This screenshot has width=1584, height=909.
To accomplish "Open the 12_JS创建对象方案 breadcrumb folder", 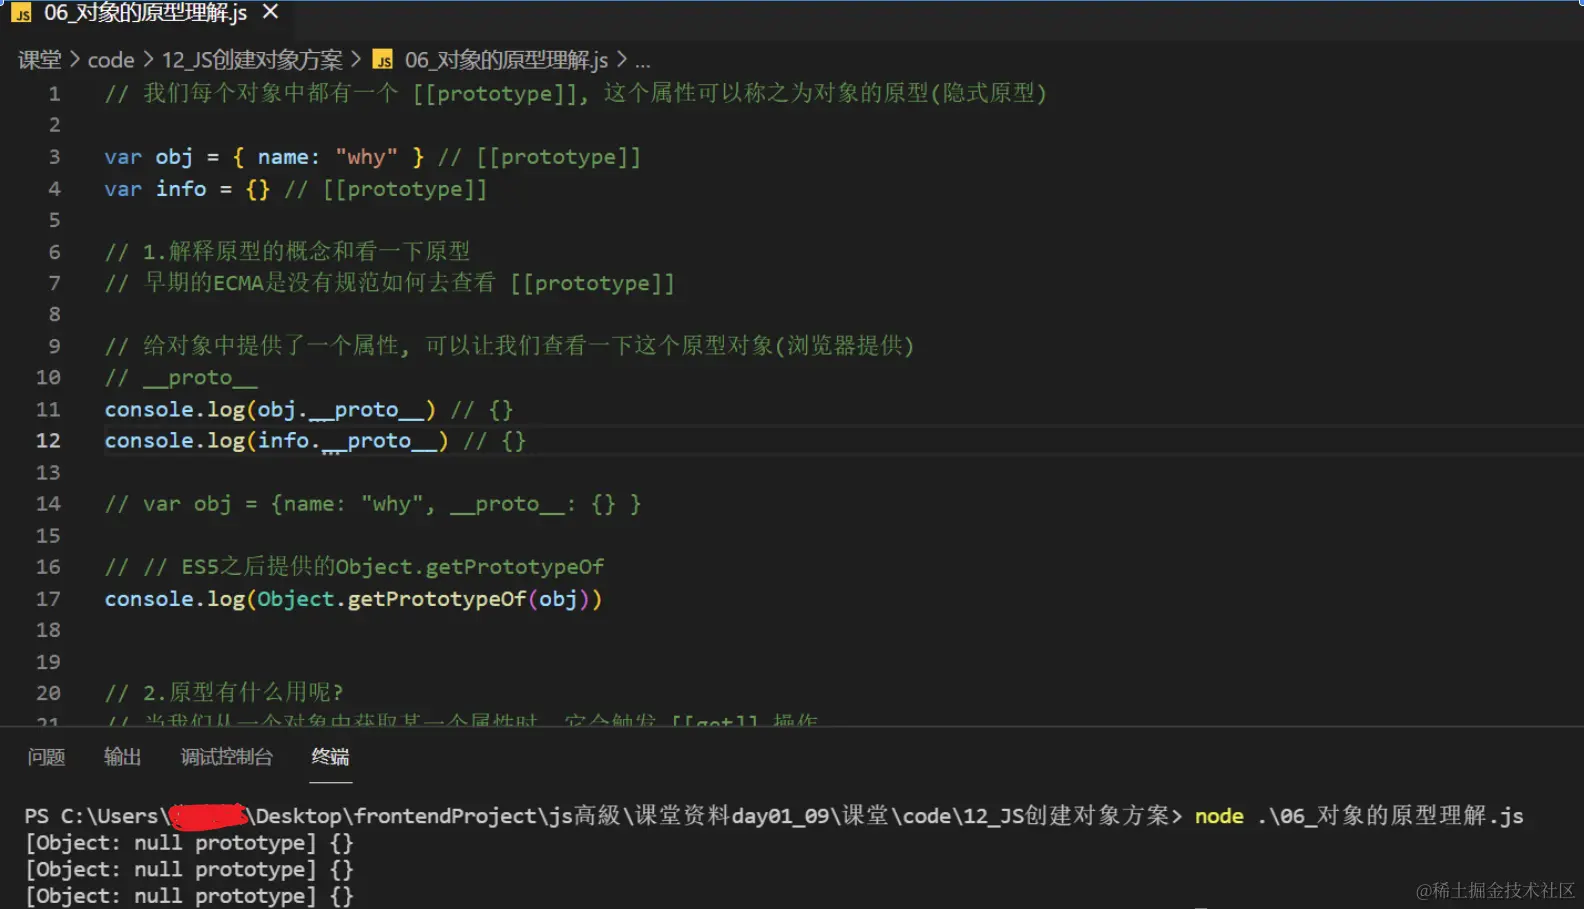I will [x=252, y=60].
